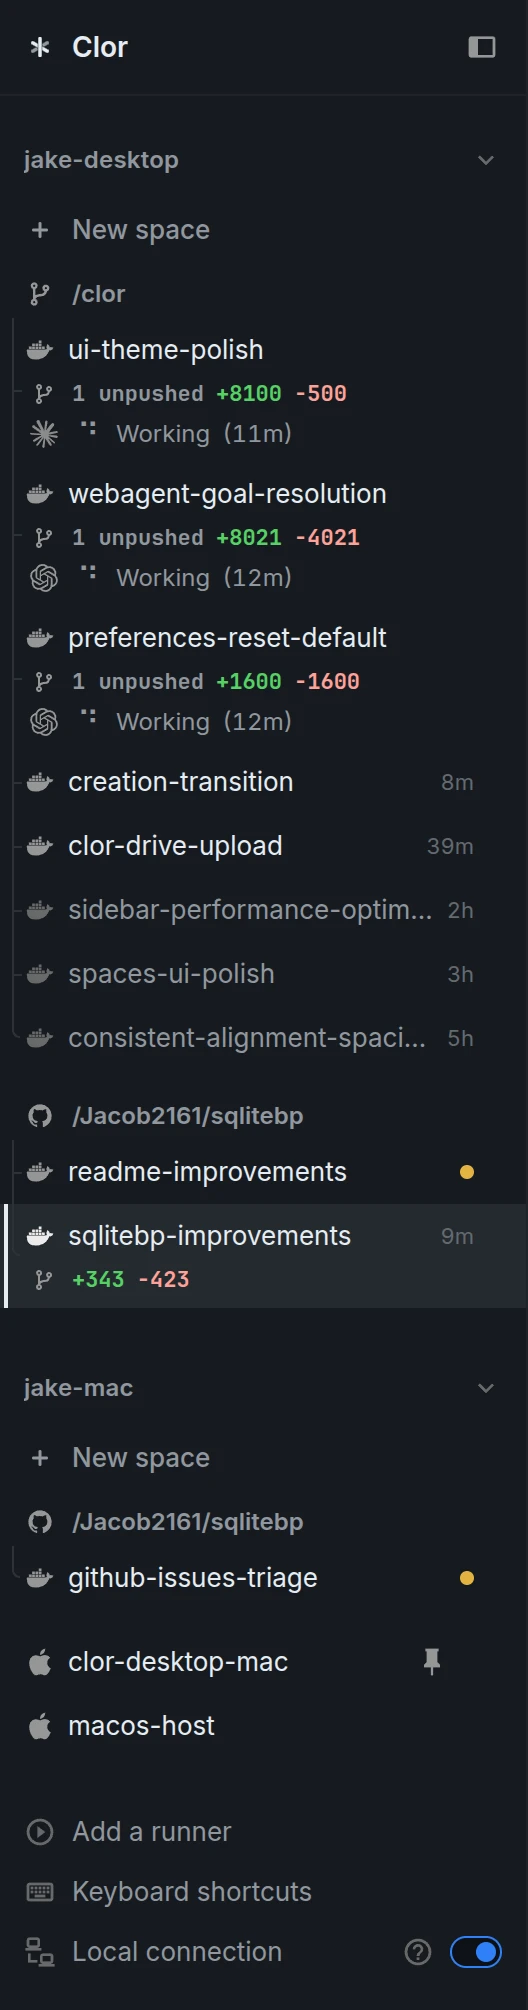The image size is (528, 2010).
Task: Click the OpenAI icon under webagent-goal-resolution
Action: pyautogui.click(x=44, y=577)
